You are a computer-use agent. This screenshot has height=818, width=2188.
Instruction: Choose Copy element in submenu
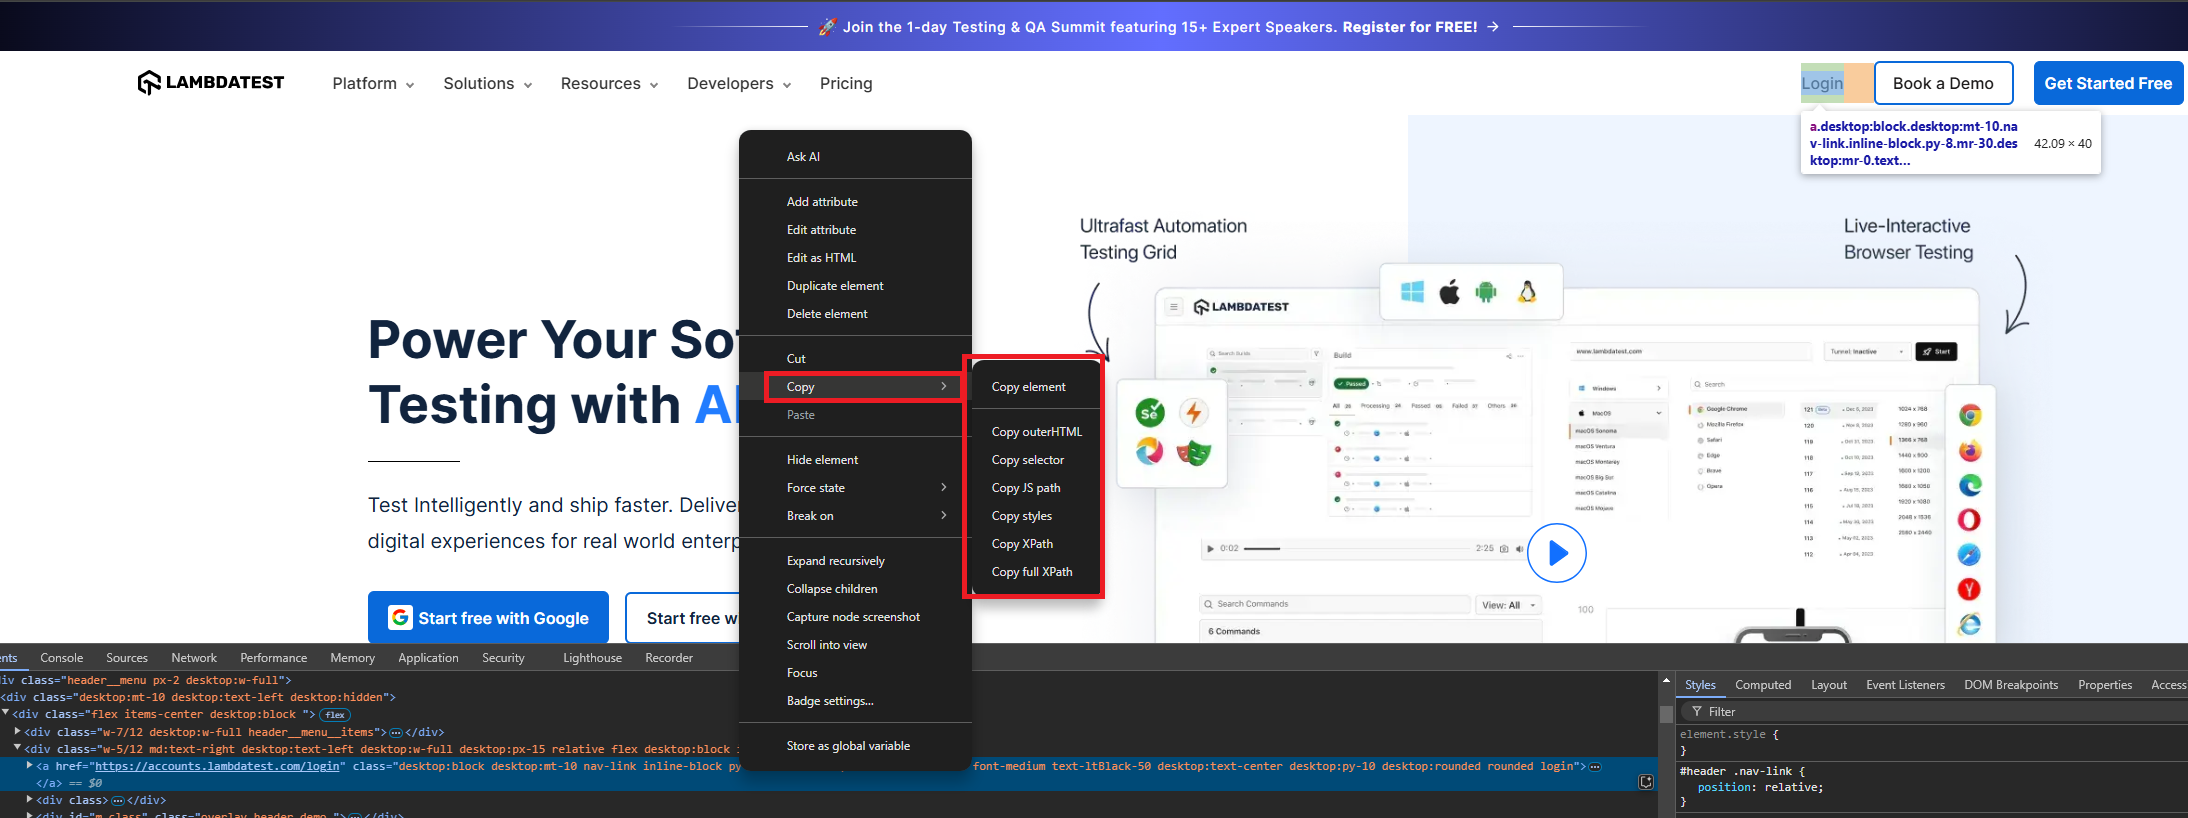(1036, 387)
